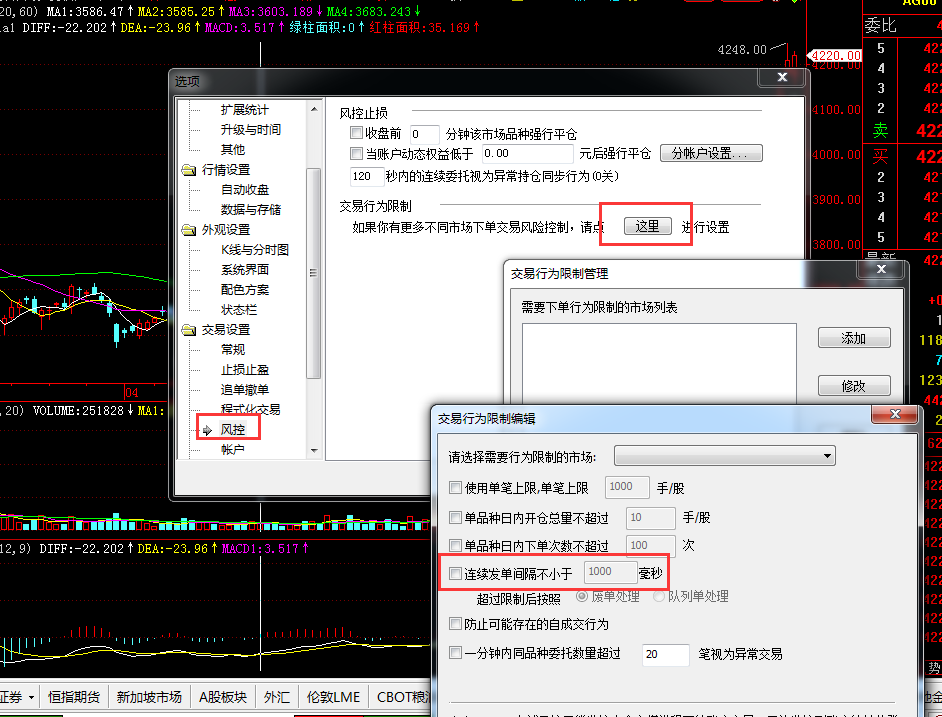Screen dimensions: 942x717
Task: Close the 交易行为限制编辑 dialog
Action: coord(886,415)
